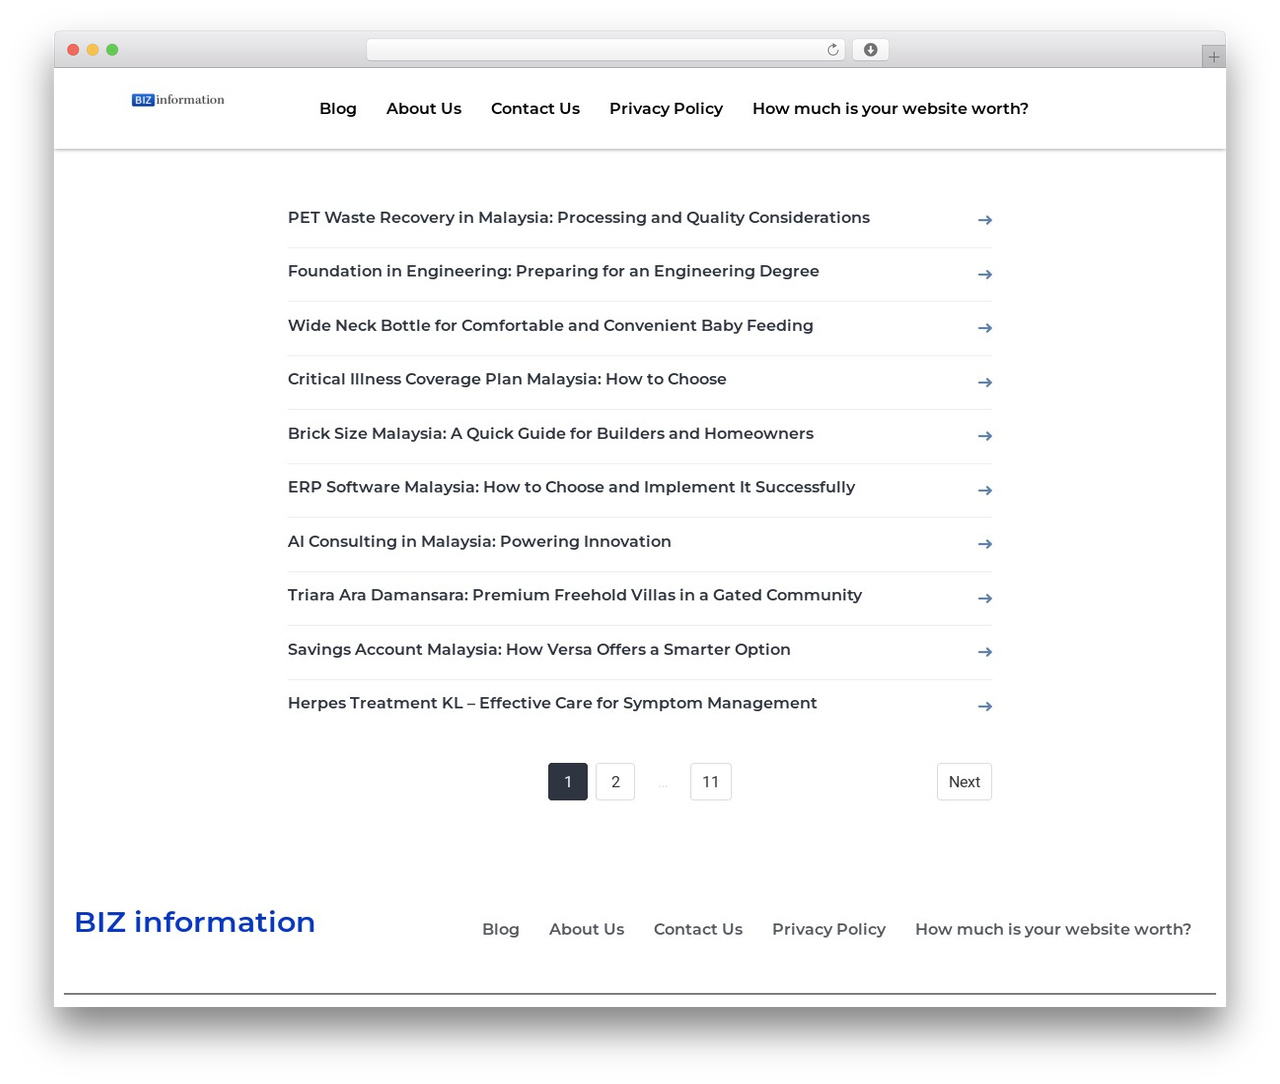The width and height of the screenshot is (1280, 1084).
Task: Click arrow beside Wide Neck Bottle article
Action: [985, 328]
